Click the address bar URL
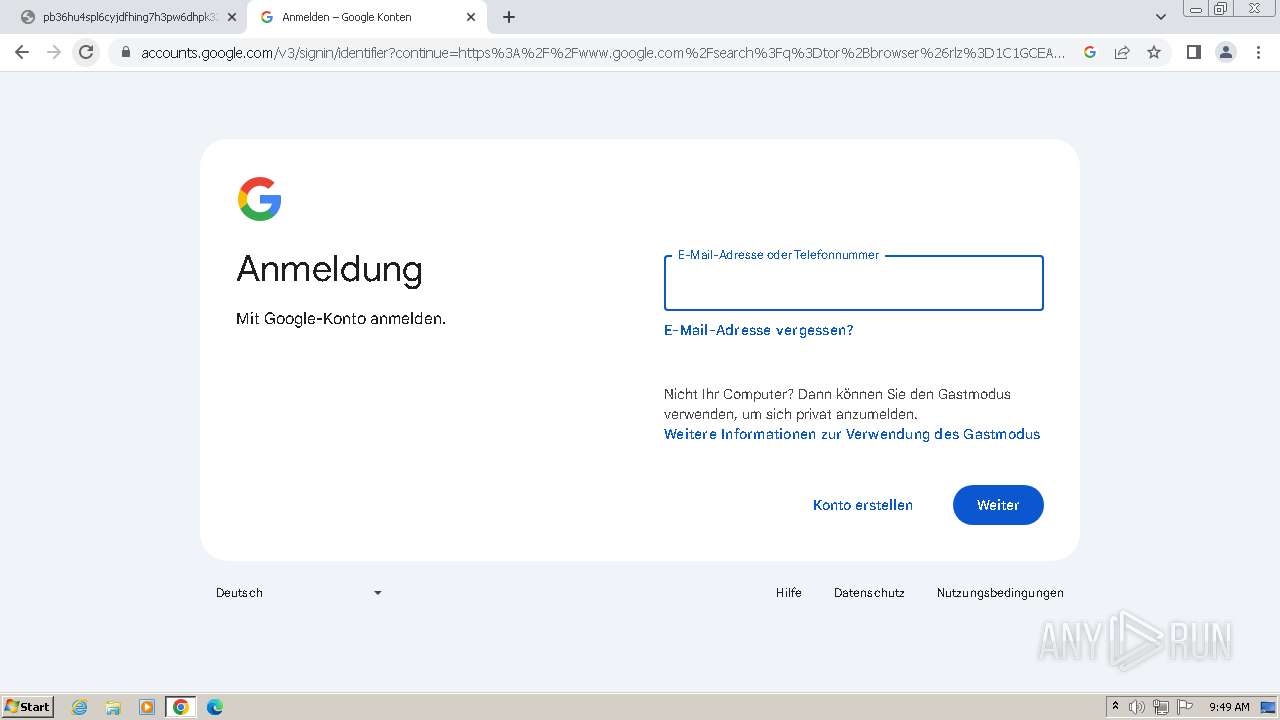1280x720 pixels. click(x=603, y=52)
